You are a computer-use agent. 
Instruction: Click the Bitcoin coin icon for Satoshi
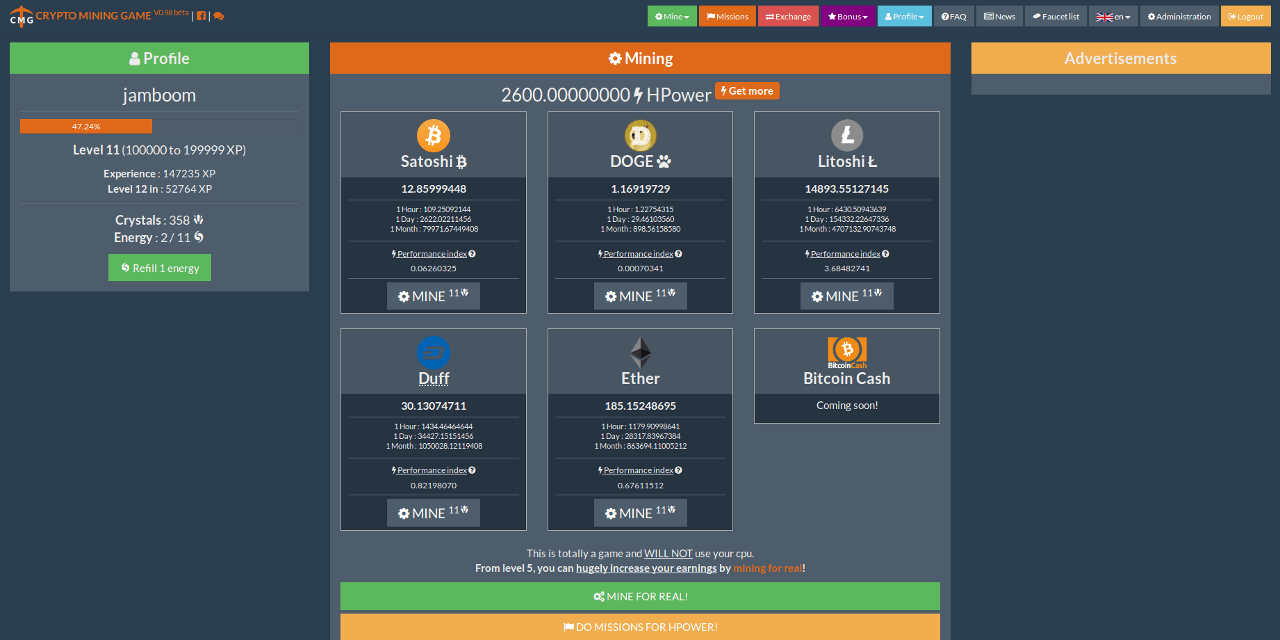click(433, 135)
